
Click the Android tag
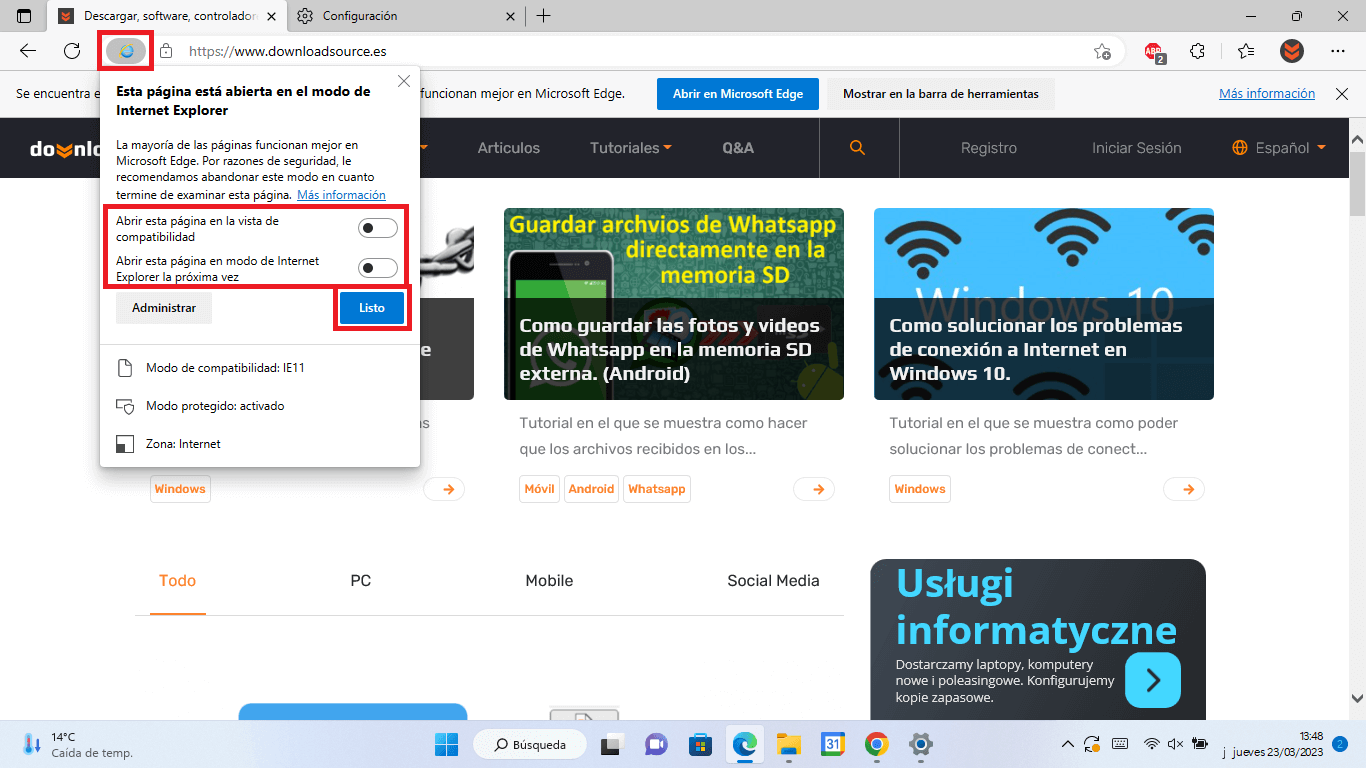(592, 489)
